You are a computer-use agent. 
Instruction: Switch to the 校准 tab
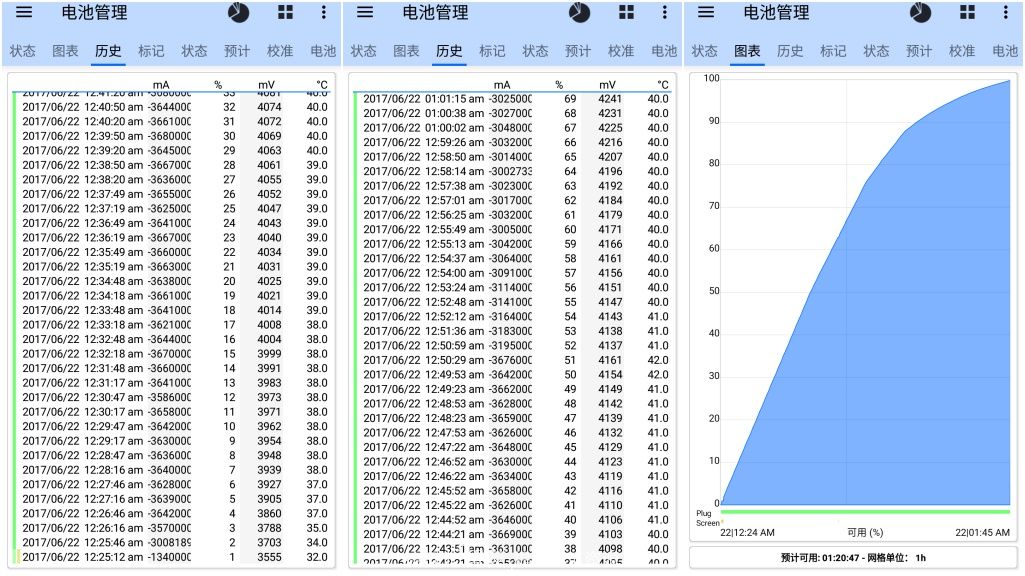280,50
